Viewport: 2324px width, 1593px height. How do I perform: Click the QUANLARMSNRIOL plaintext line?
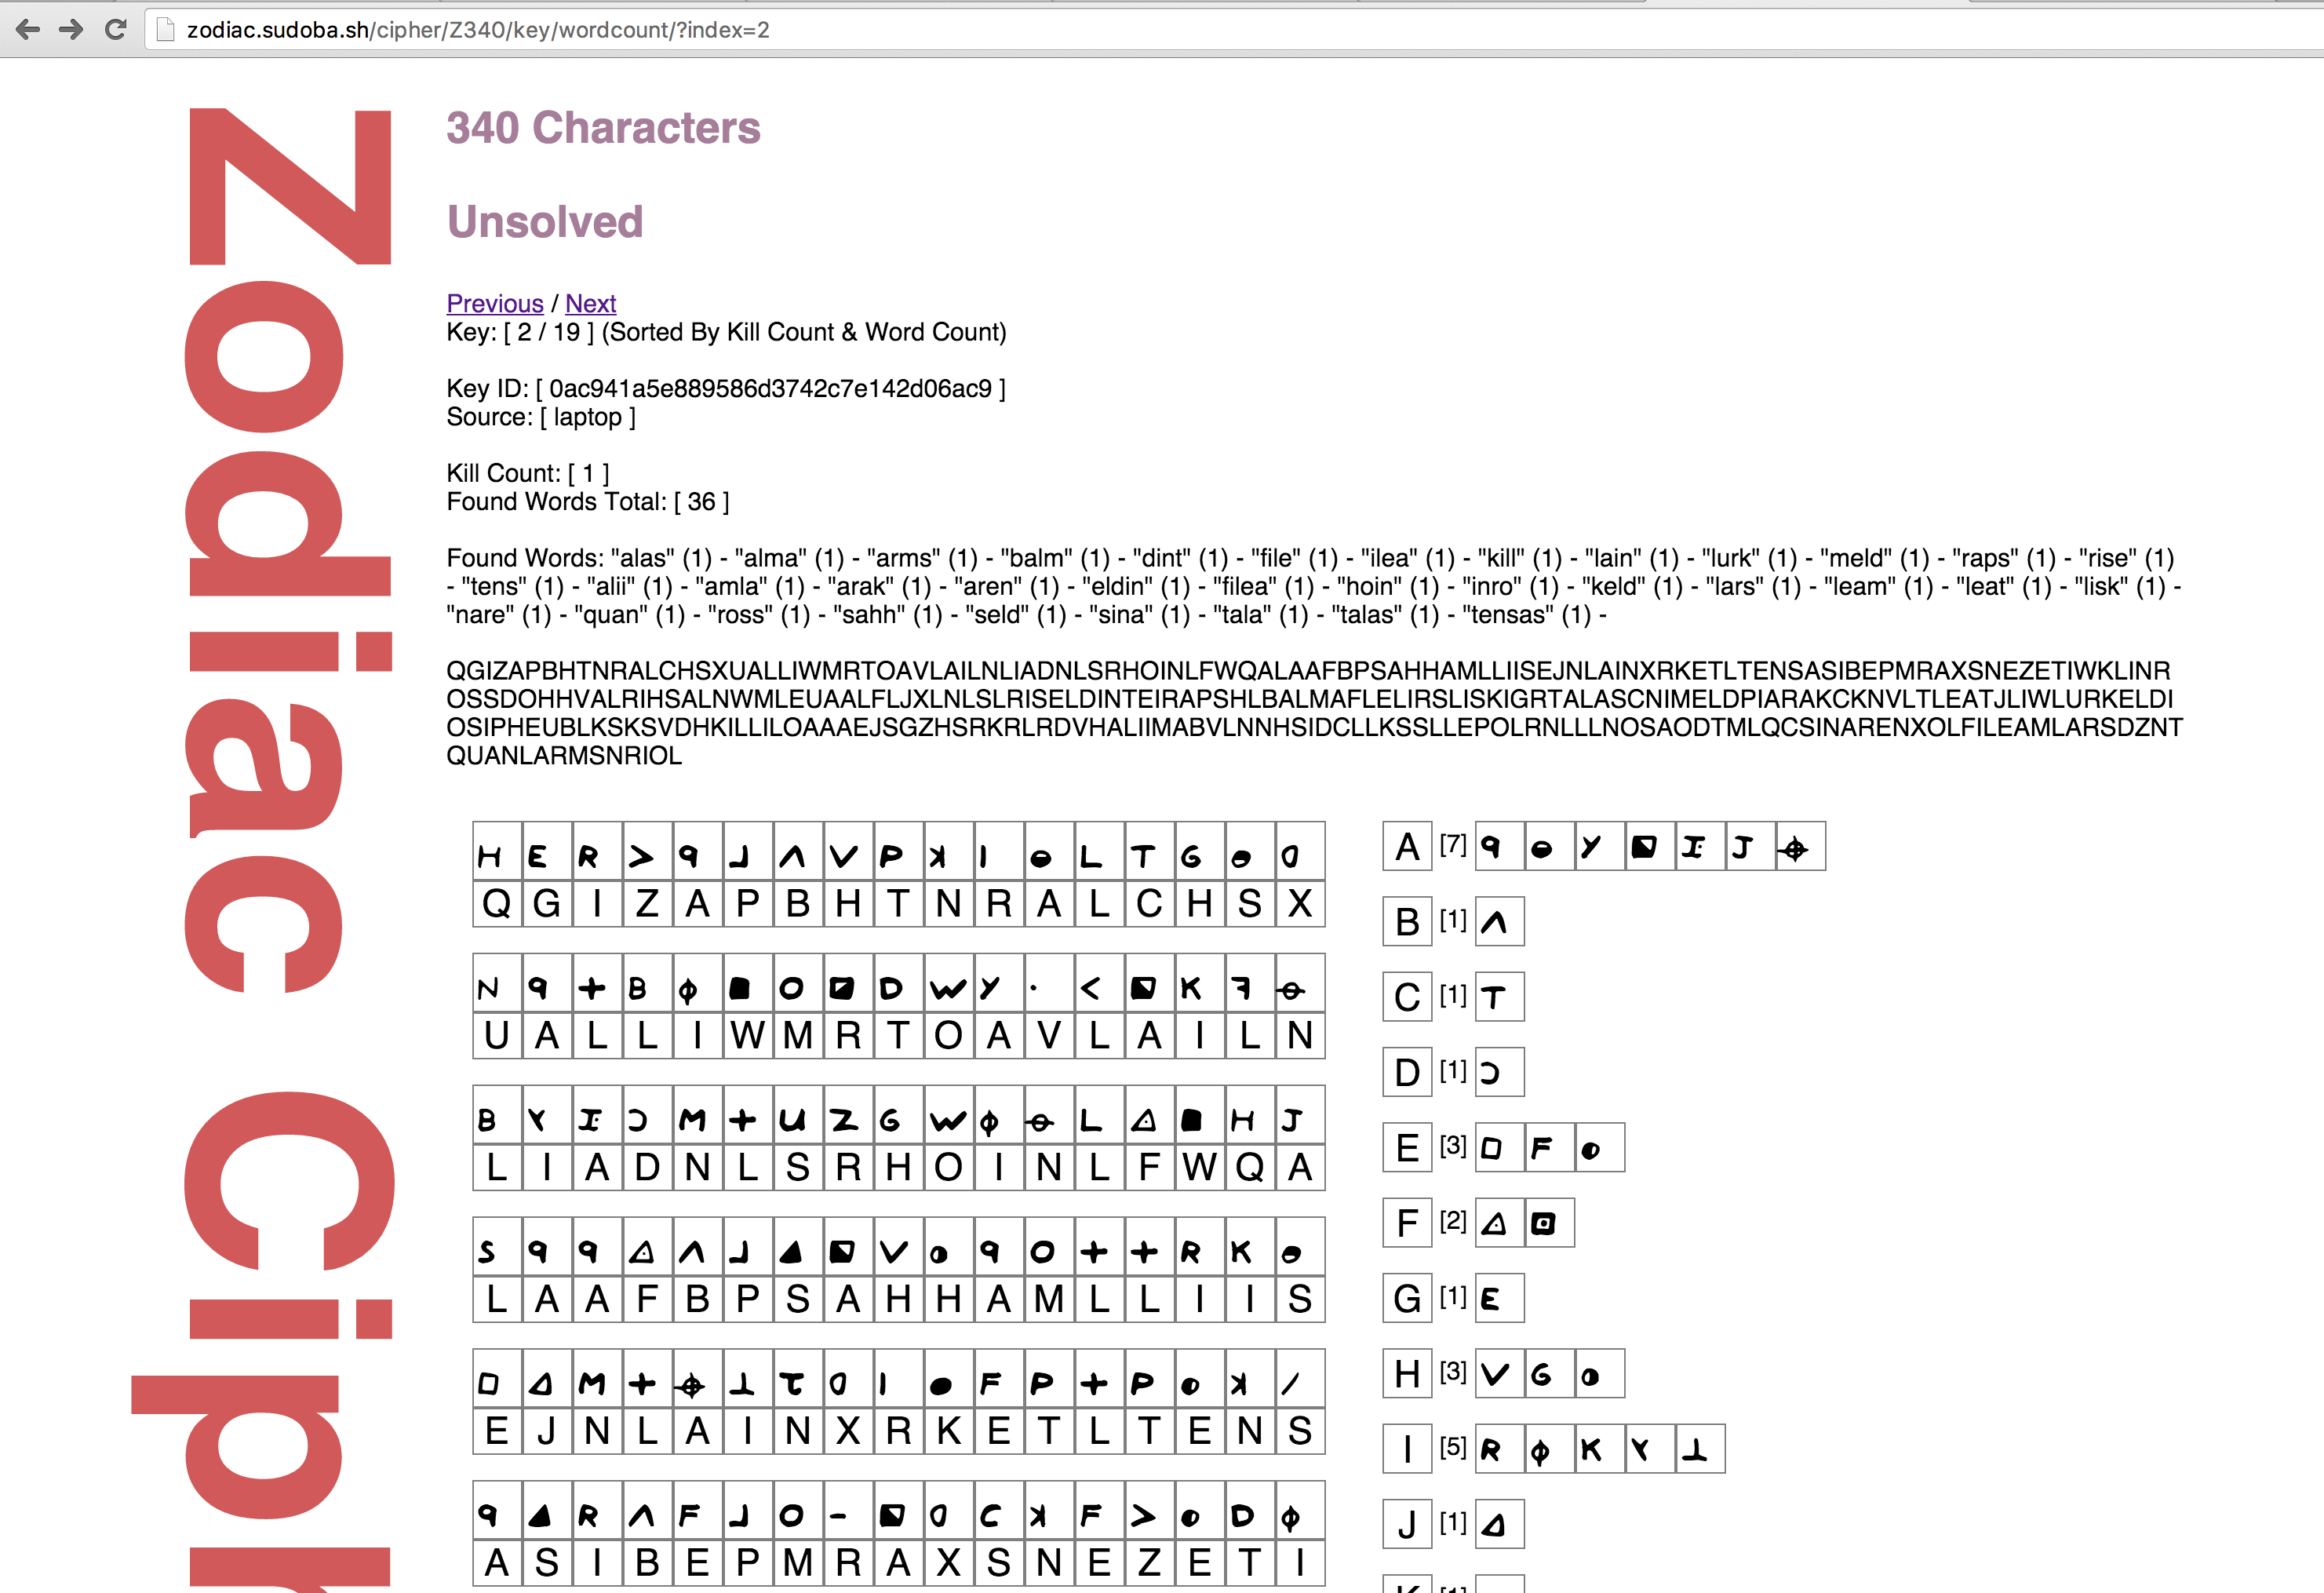564,756
